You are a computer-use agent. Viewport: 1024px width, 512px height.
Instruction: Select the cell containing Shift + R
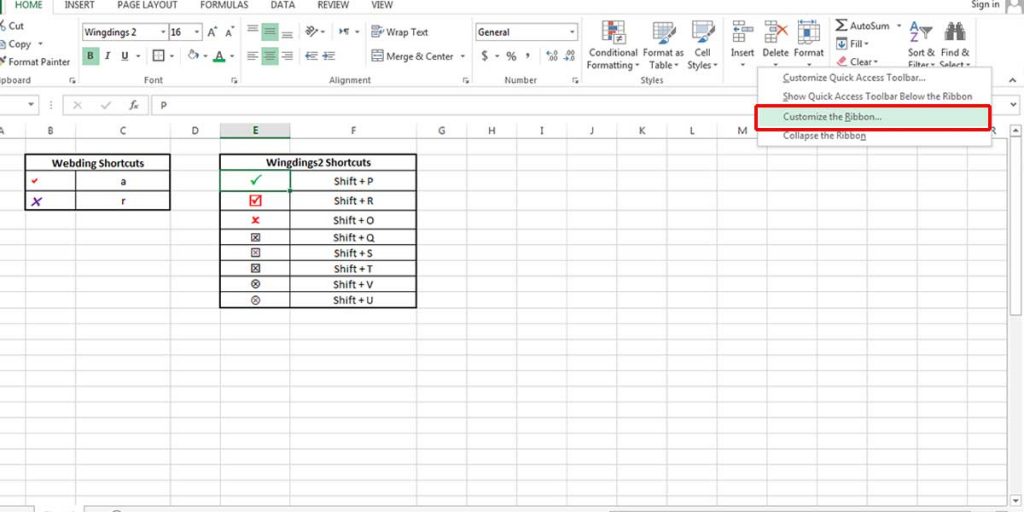353,200
